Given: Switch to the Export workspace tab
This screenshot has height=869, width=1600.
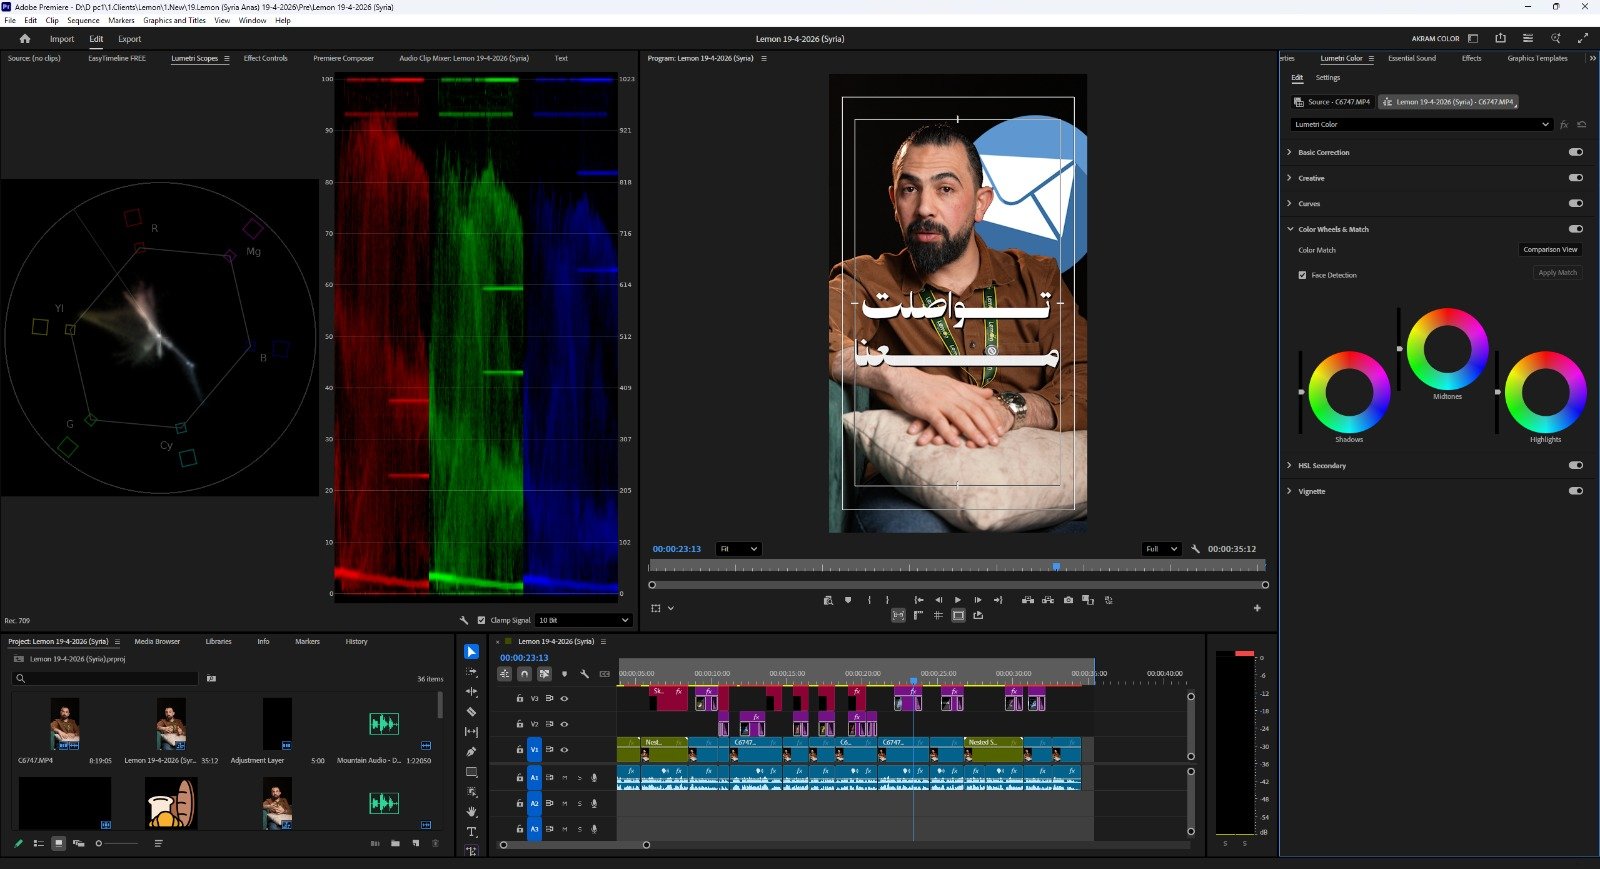Looking at the screenshot, I should (x=130, y=39).
